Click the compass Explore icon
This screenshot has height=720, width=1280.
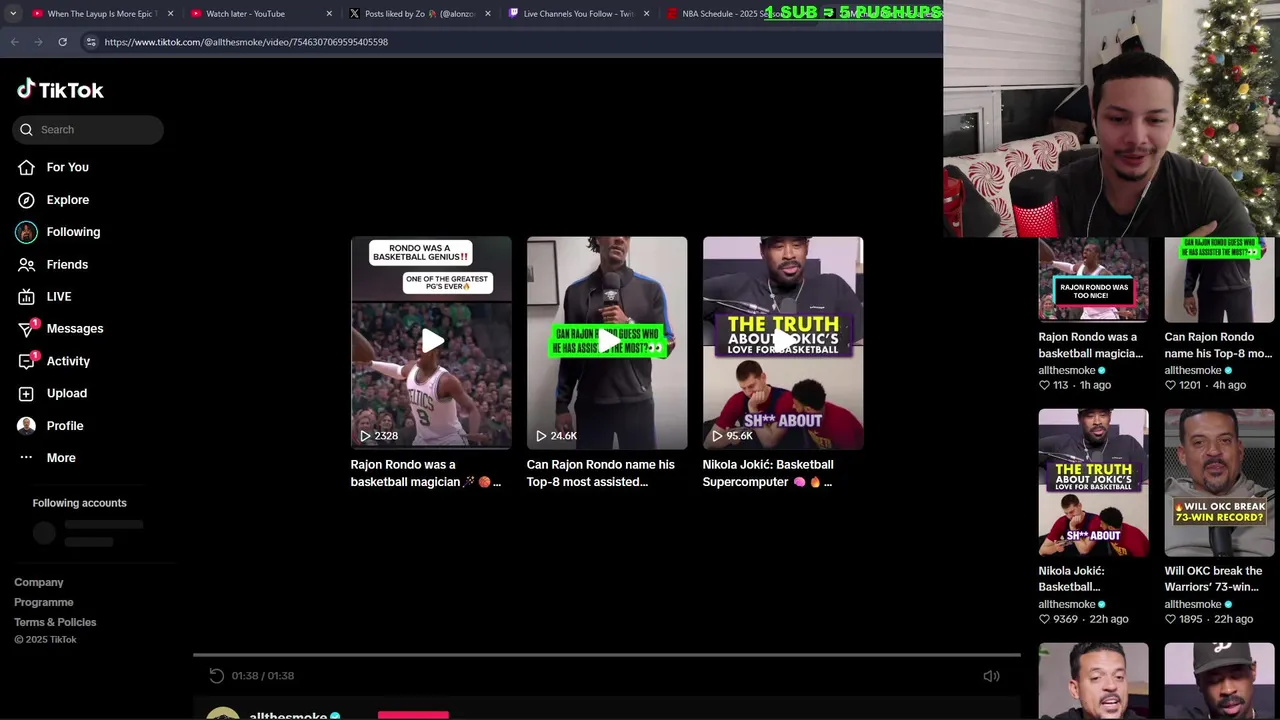[26, 200]
